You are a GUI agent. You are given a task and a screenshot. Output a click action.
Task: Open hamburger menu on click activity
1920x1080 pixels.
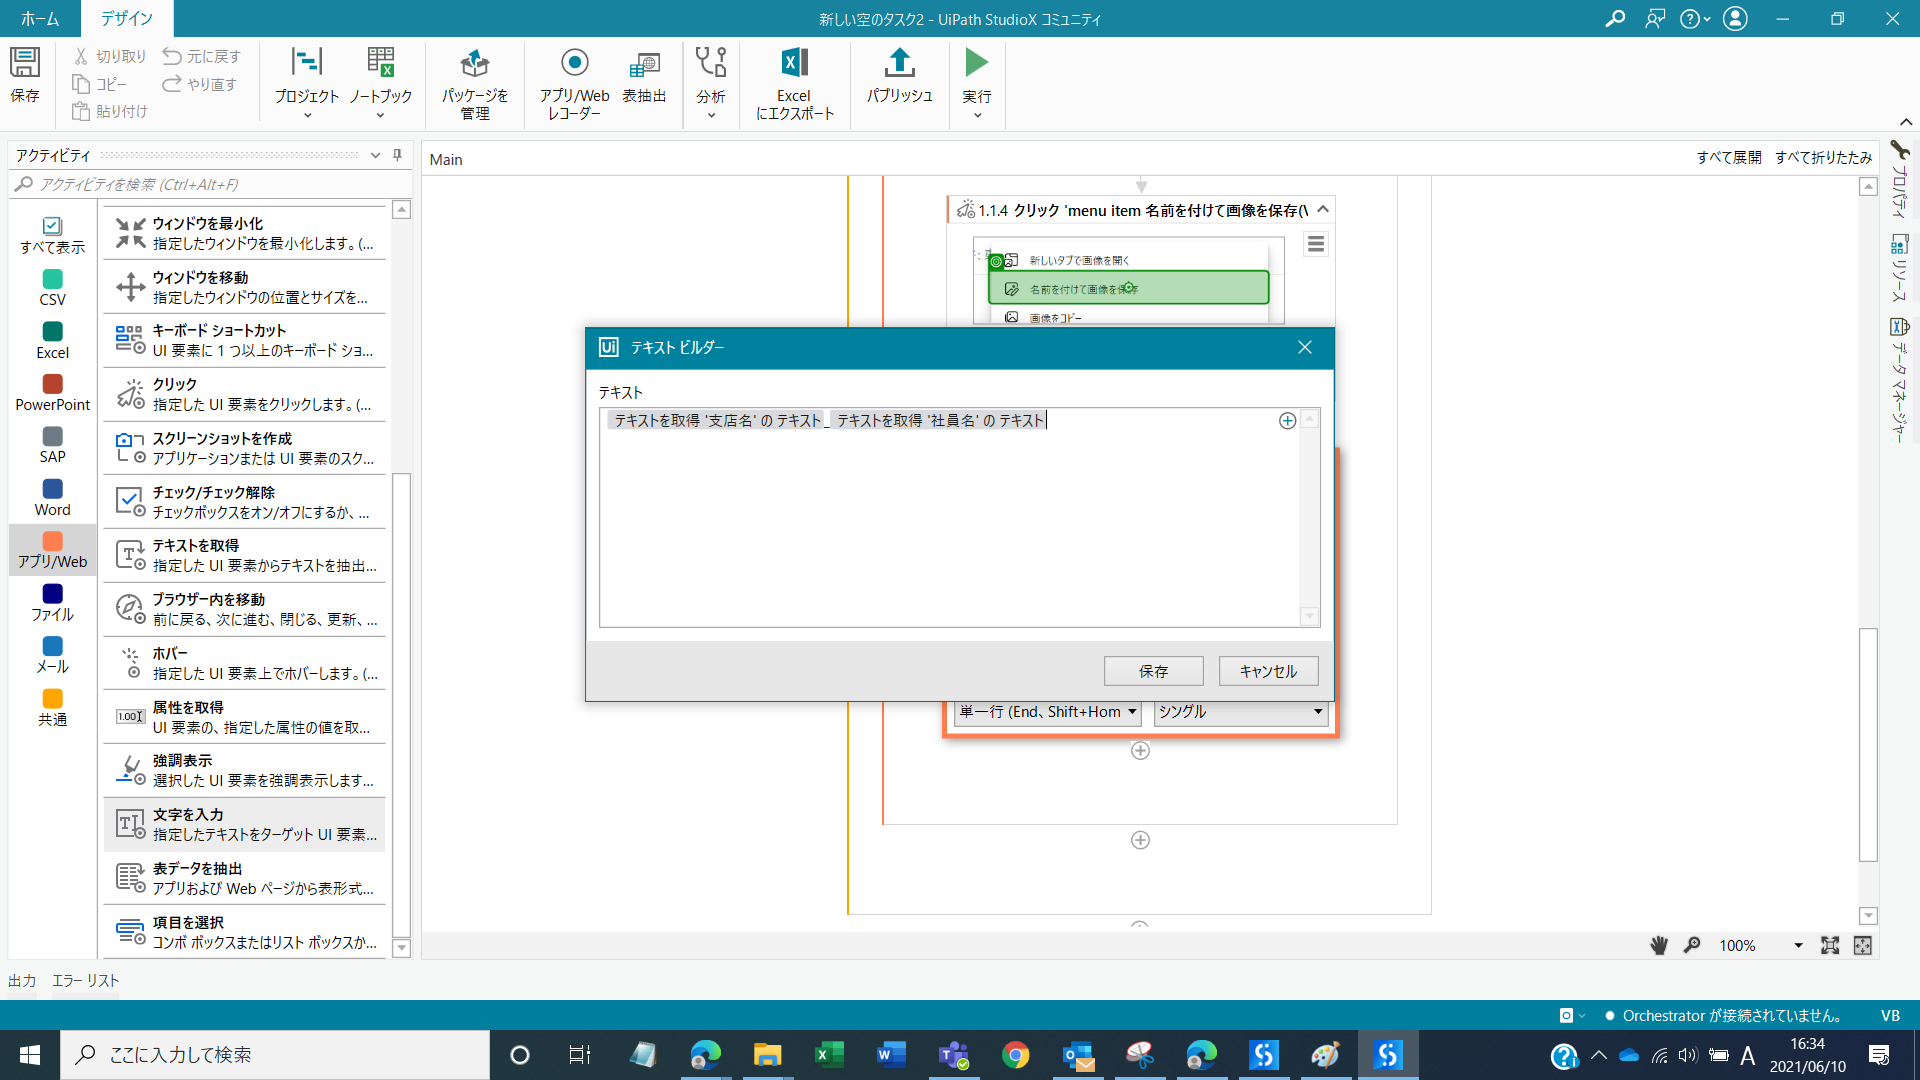pyautogui.click(x=1316, y=244)
